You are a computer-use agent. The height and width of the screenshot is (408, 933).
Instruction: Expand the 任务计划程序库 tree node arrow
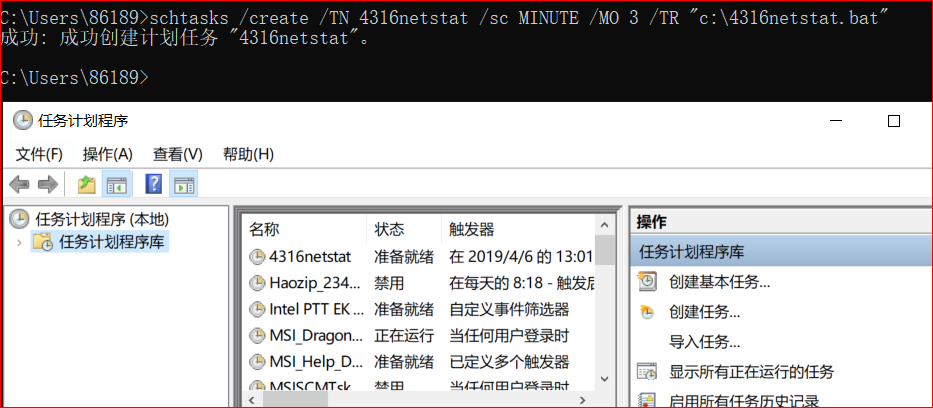(20, 243)
